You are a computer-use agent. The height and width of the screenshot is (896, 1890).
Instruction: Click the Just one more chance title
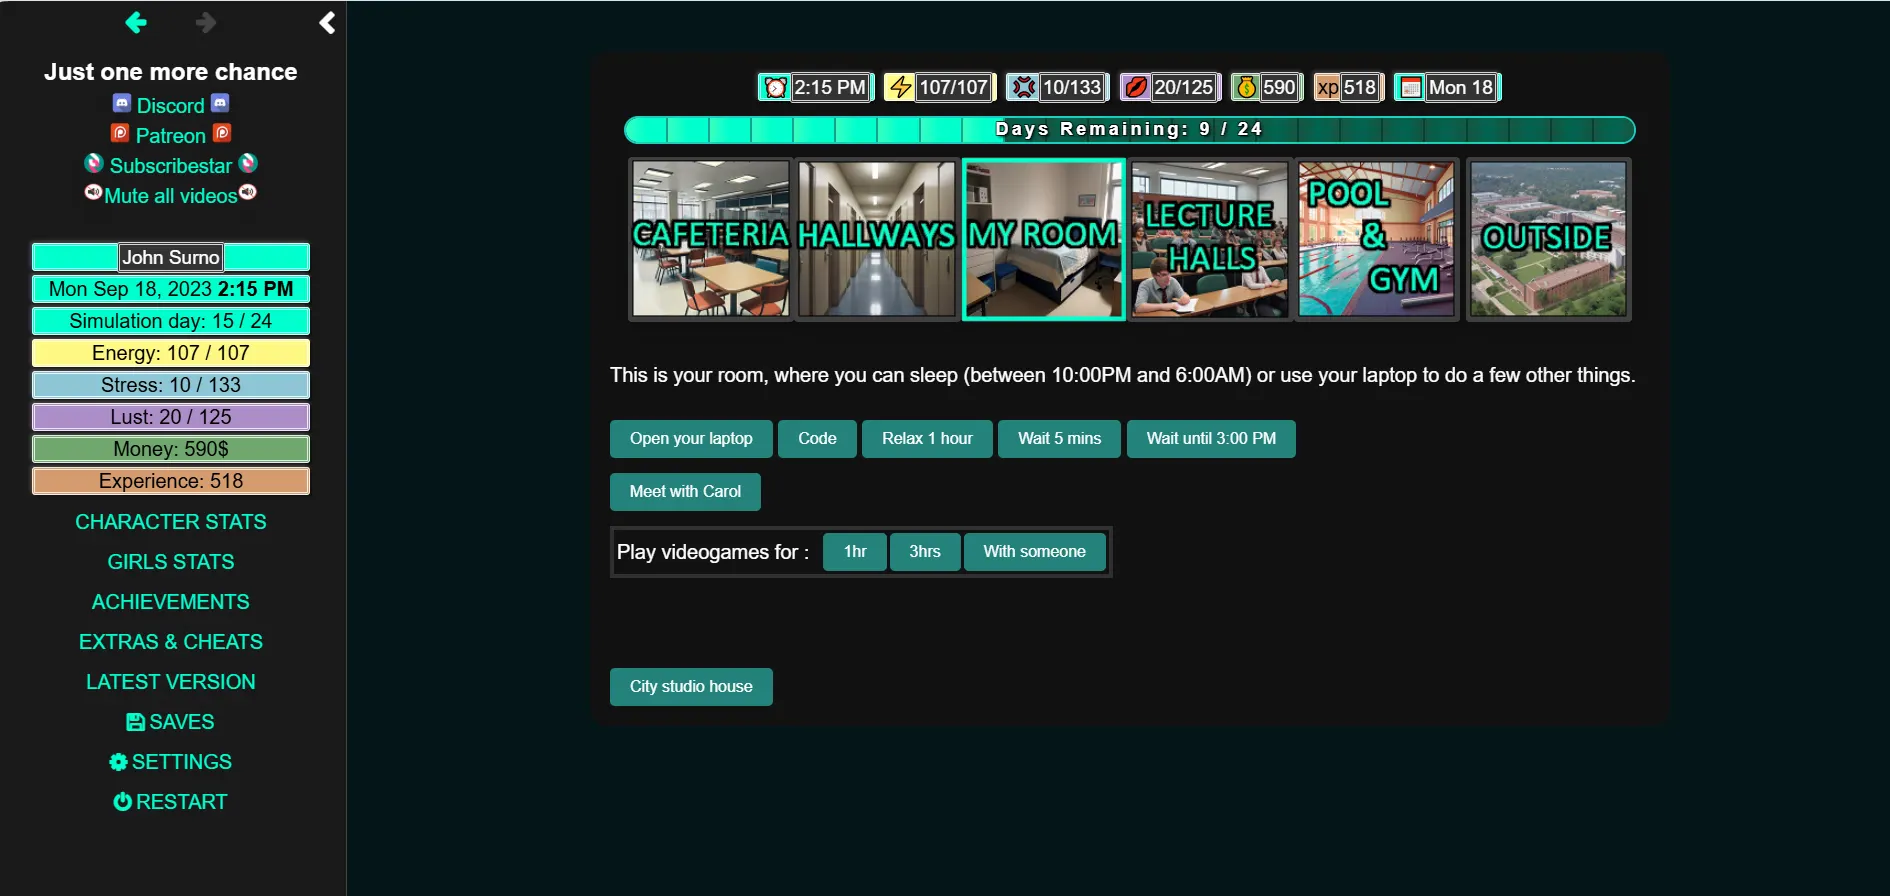171,72
